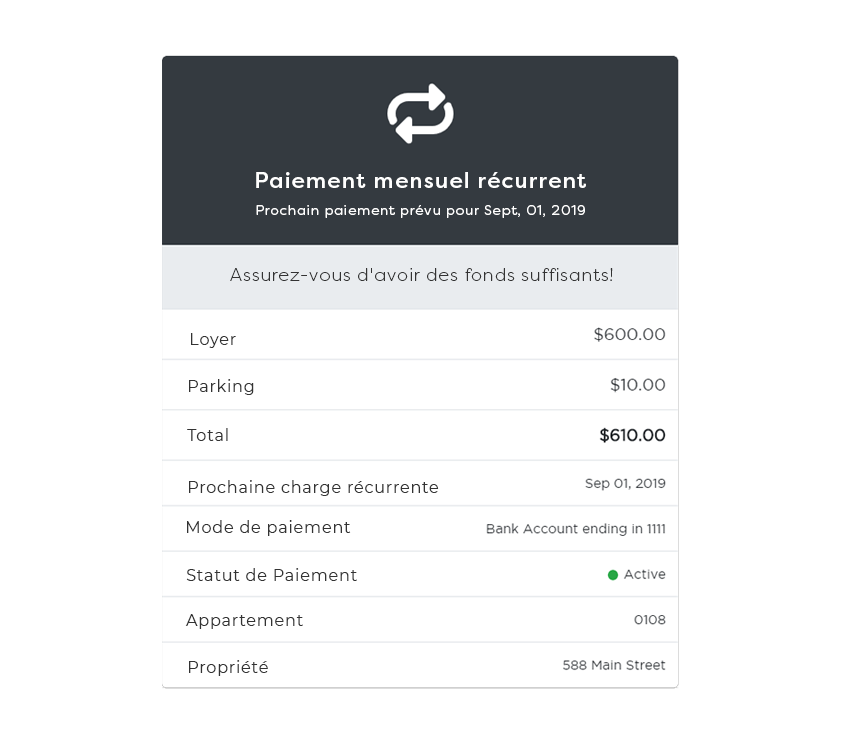The height and width of the screenshot is (745, 842).
Task: Click the green Active status dot
Action: [613, 575]
